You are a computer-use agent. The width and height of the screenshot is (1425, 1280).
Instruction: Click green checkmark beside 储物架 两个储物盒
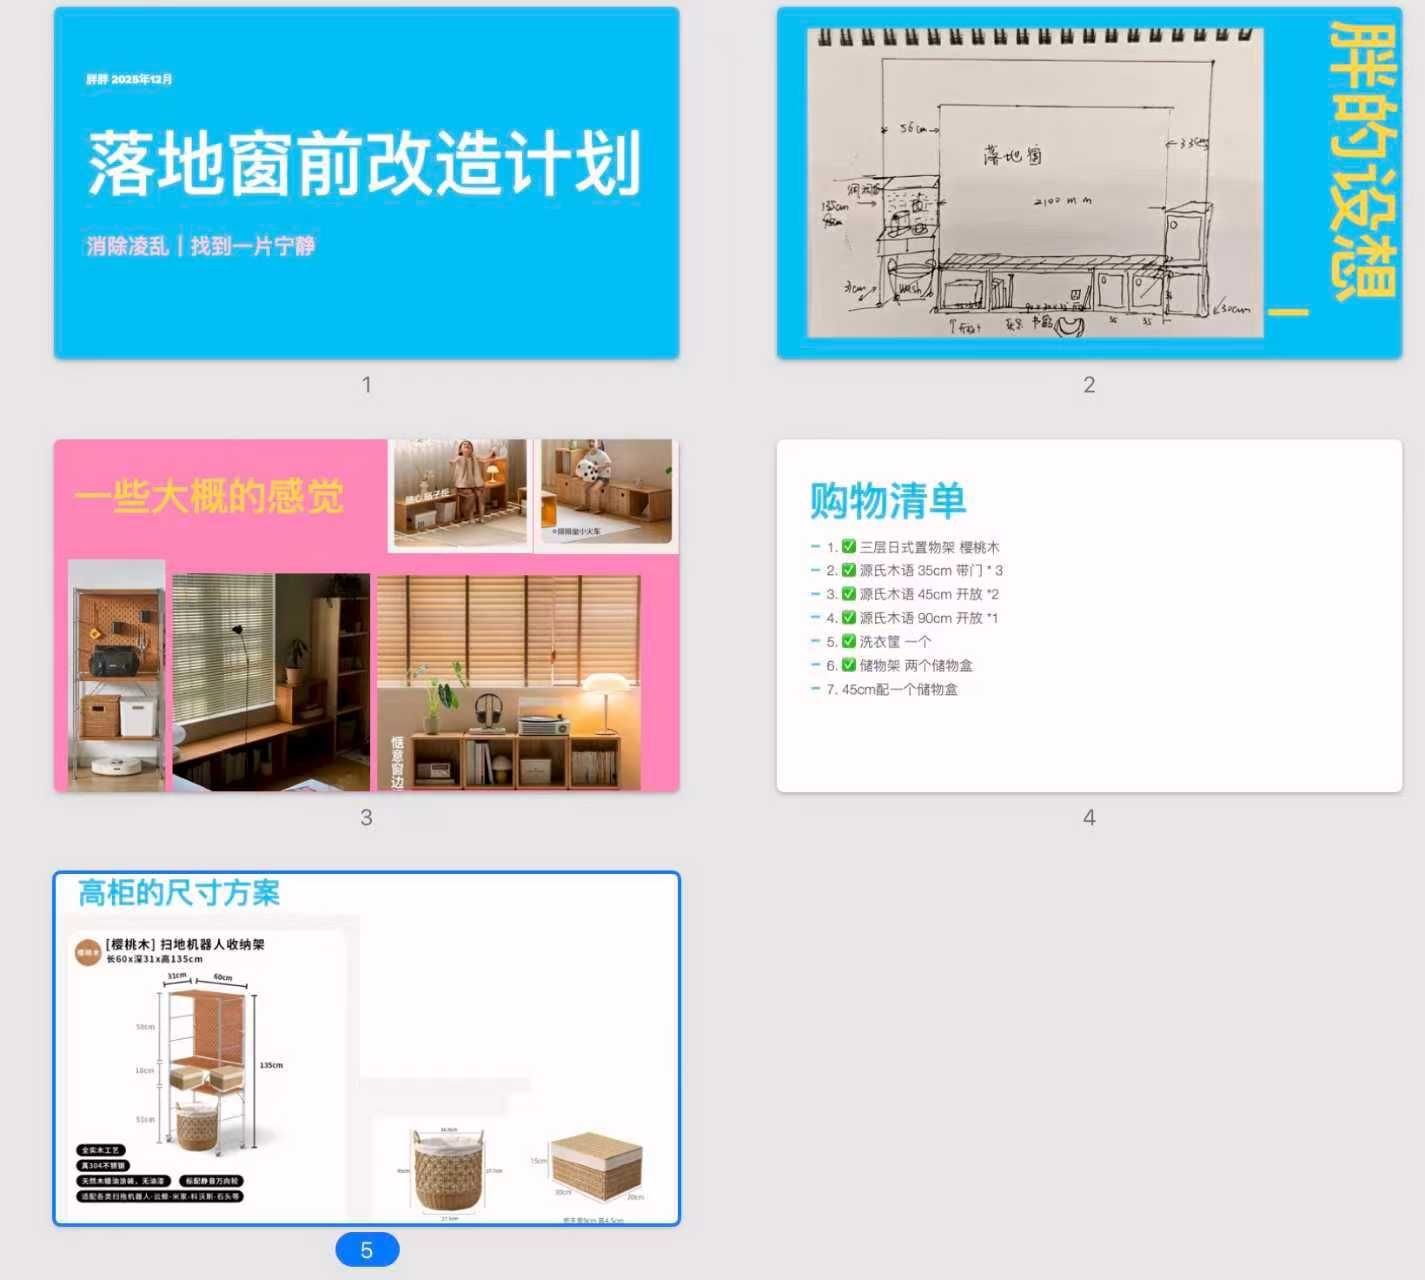[x=848, y=665]
